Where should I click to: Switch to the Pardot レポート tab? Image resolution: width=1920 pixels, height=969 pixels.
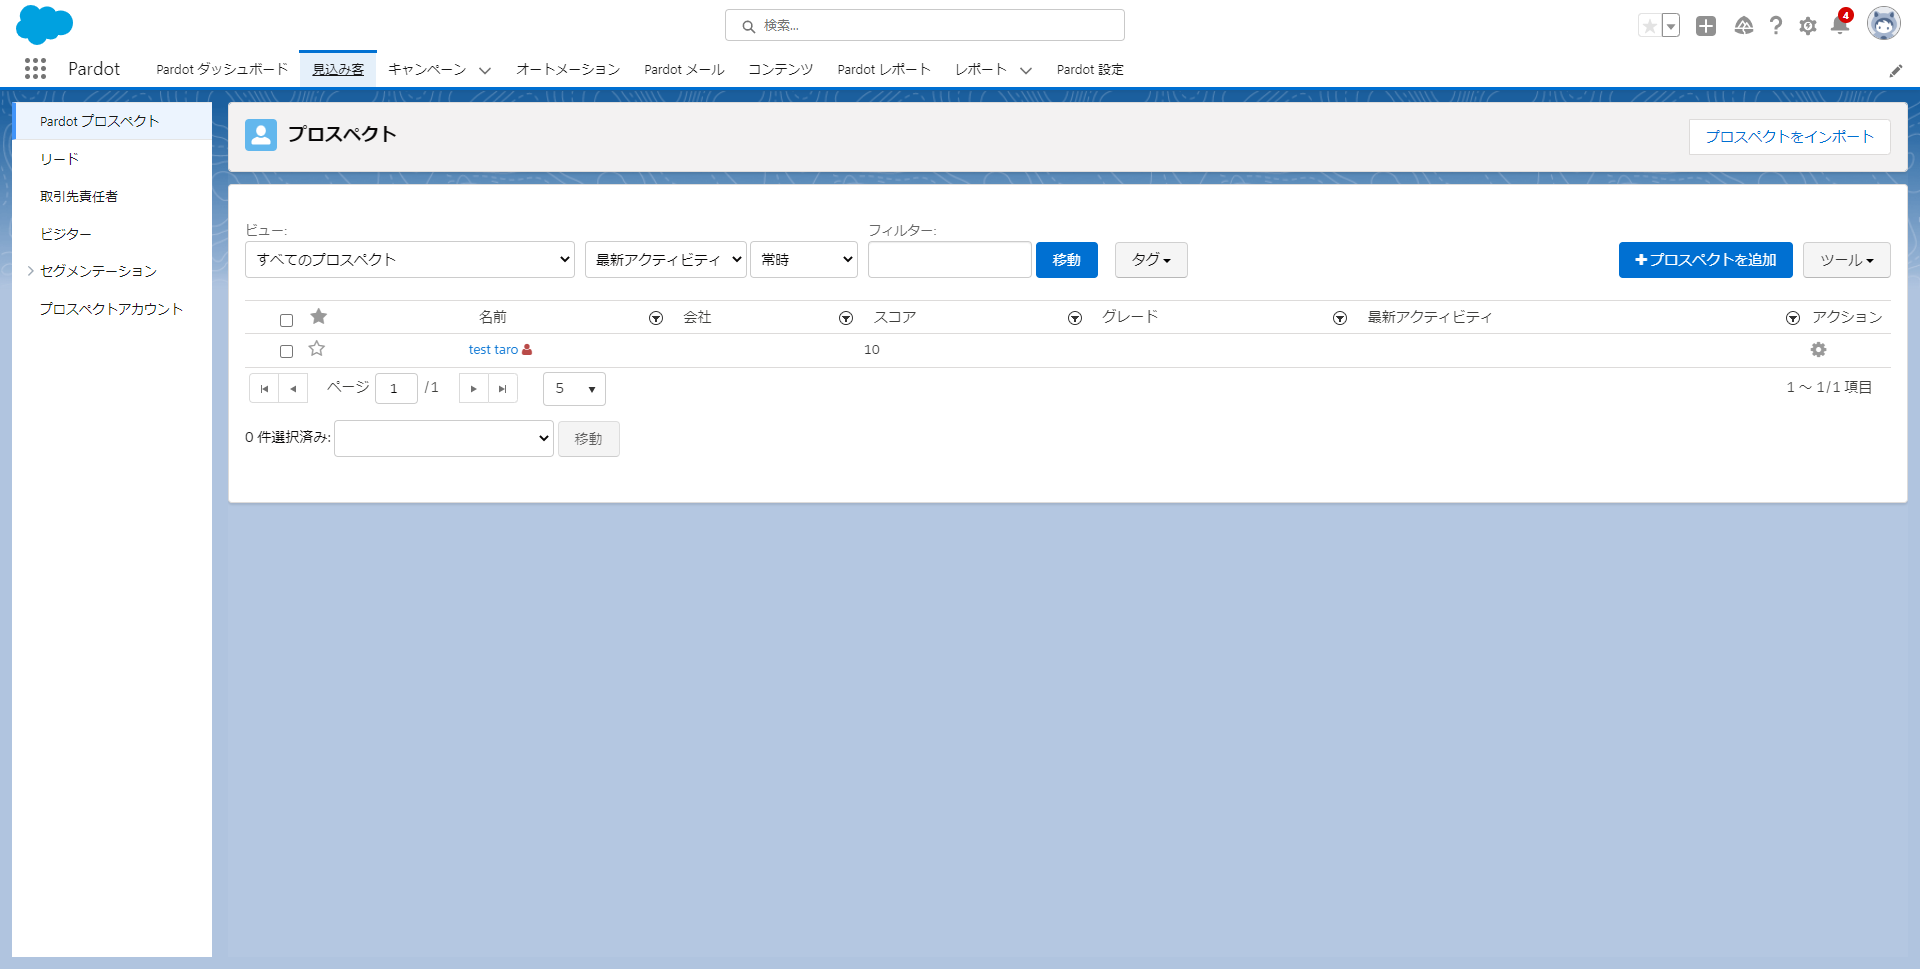884,69
